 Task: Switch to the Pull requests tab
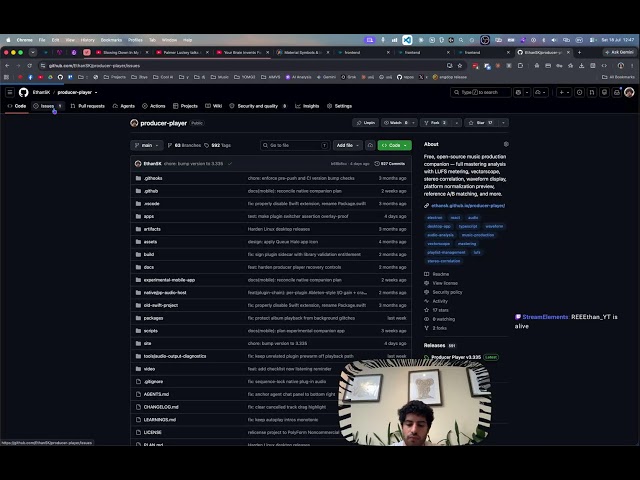87,106
